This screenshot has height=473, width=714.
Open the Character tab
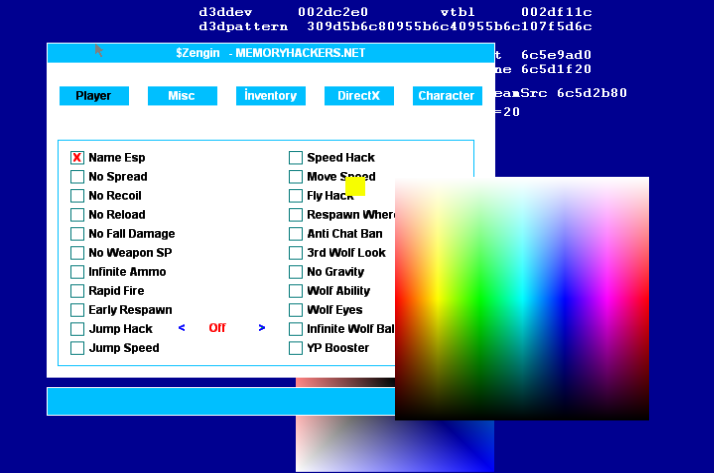pyautogui.click(x=447, y=96)
